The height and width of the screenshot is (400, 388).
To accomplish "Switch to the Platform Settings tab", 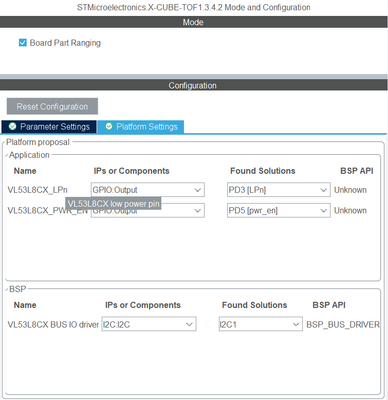I will [141, 127].
